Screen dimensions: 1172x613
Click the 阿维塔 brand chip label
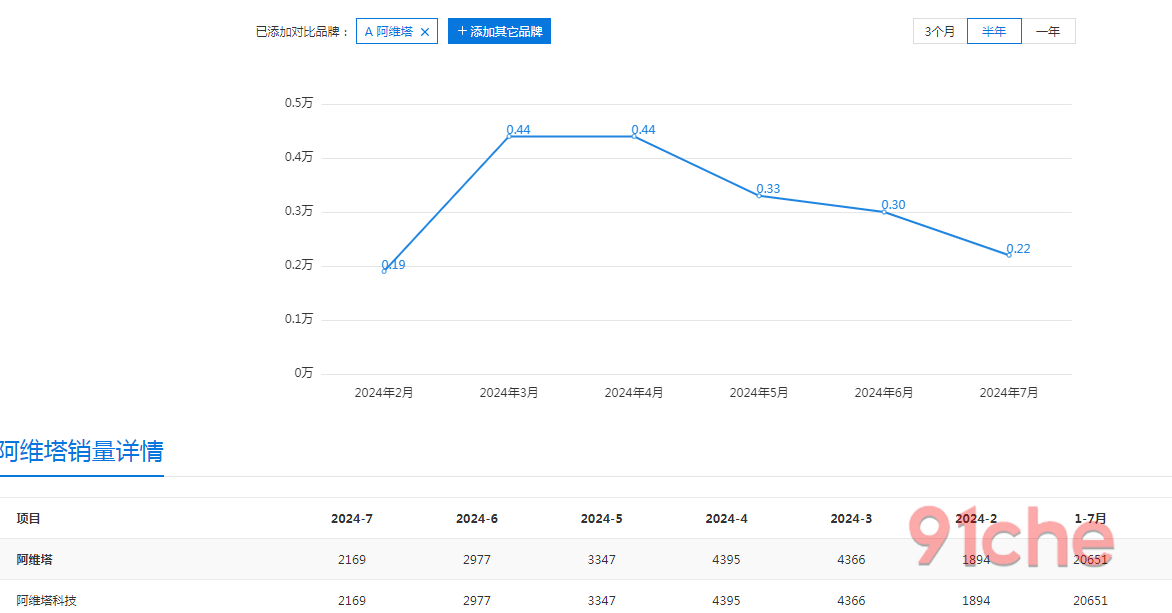[388, 32]
